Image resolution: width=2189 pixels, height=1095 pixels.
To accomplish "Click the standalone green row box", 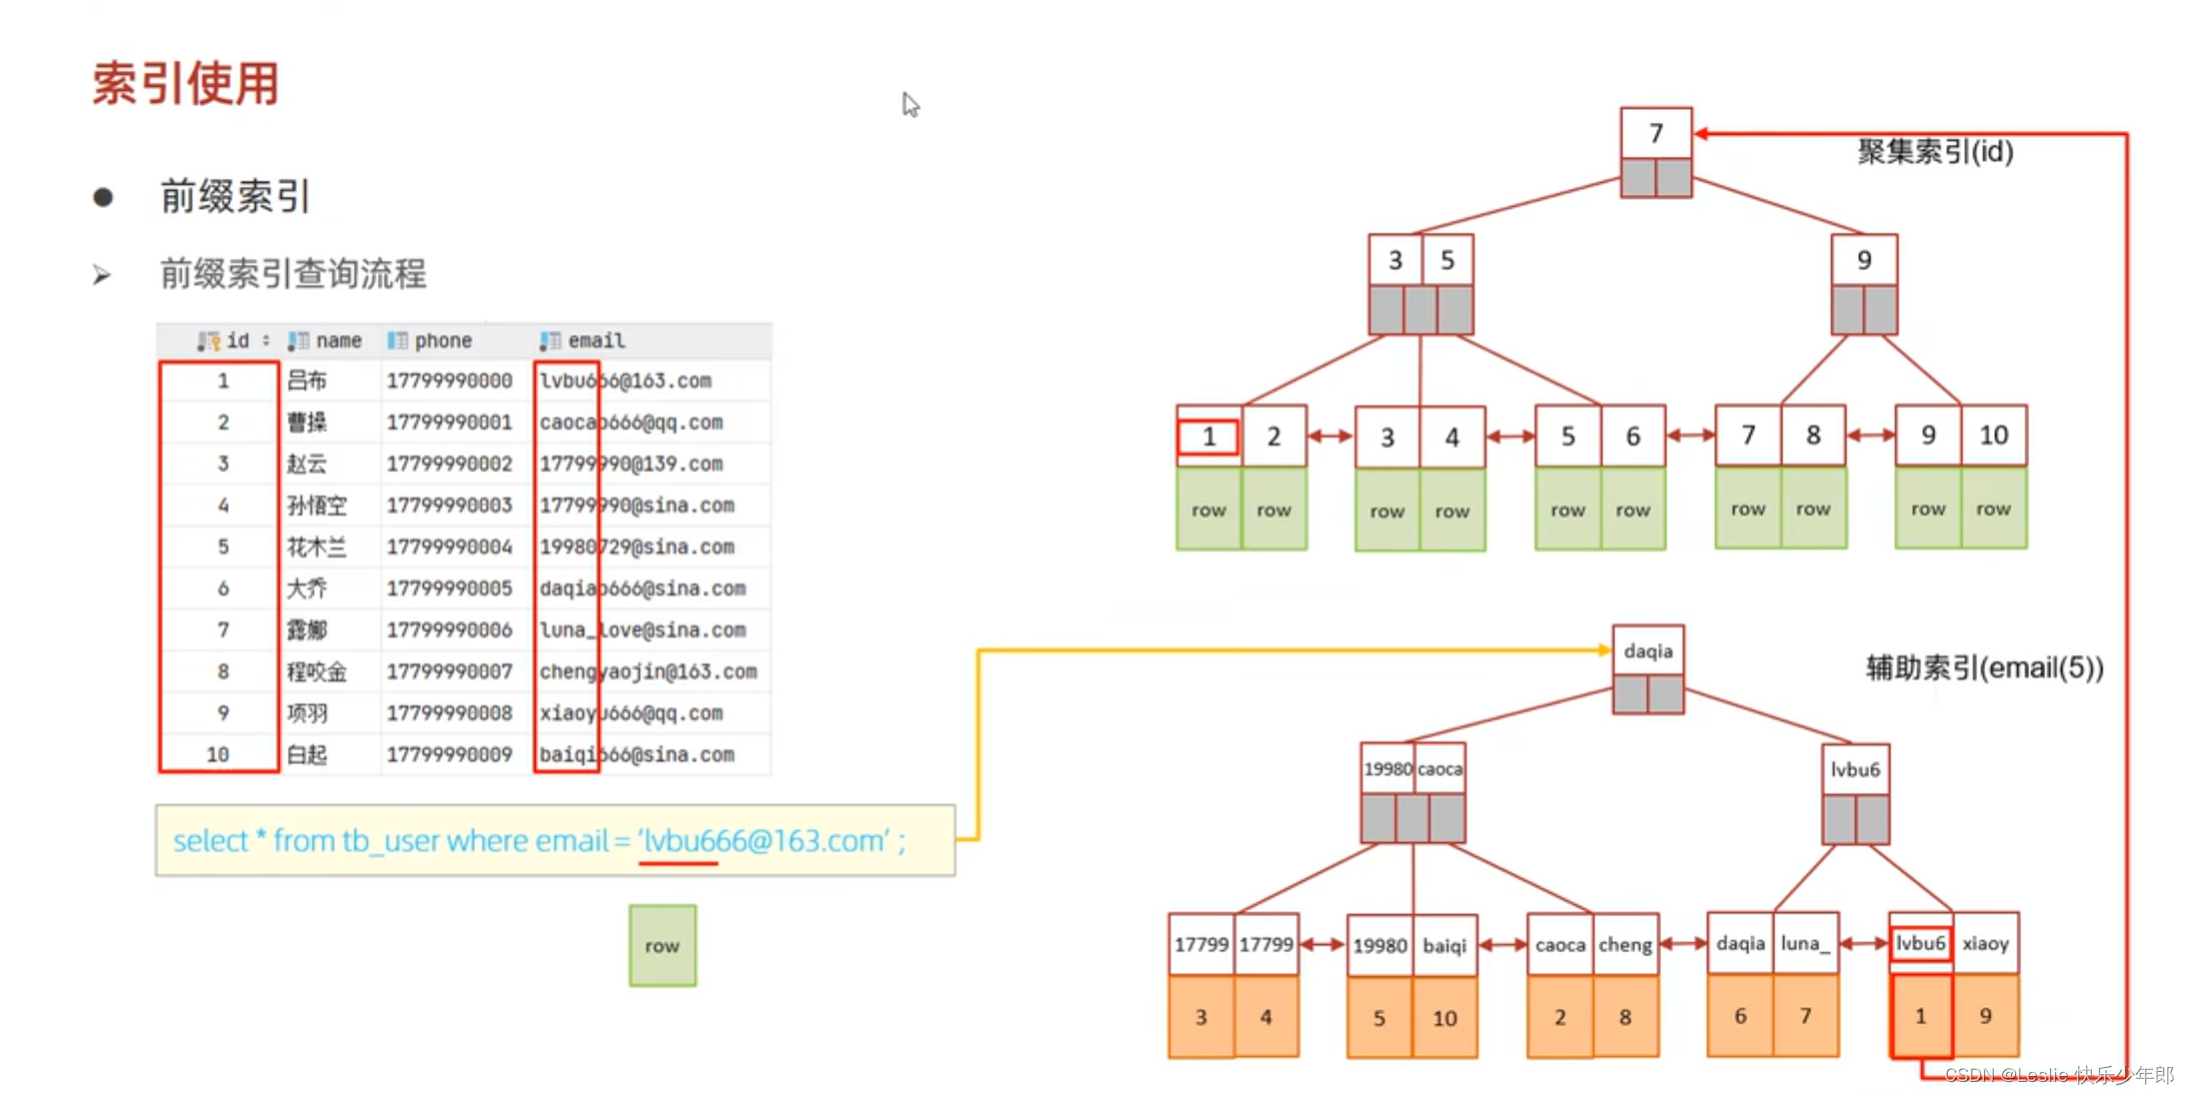I will coord(662,945).
